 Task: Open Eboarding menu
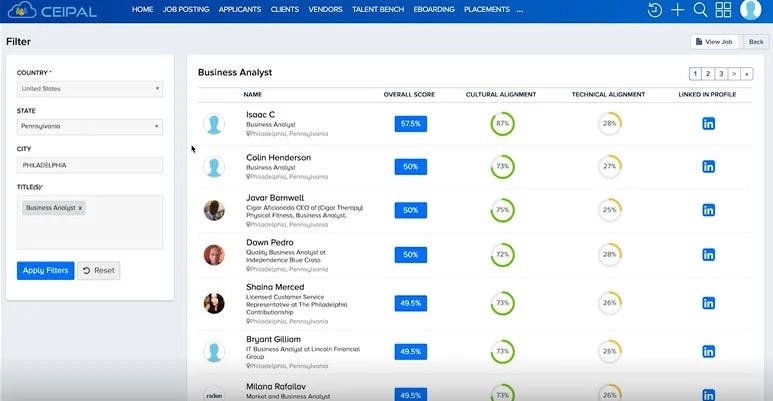(434, 9)
